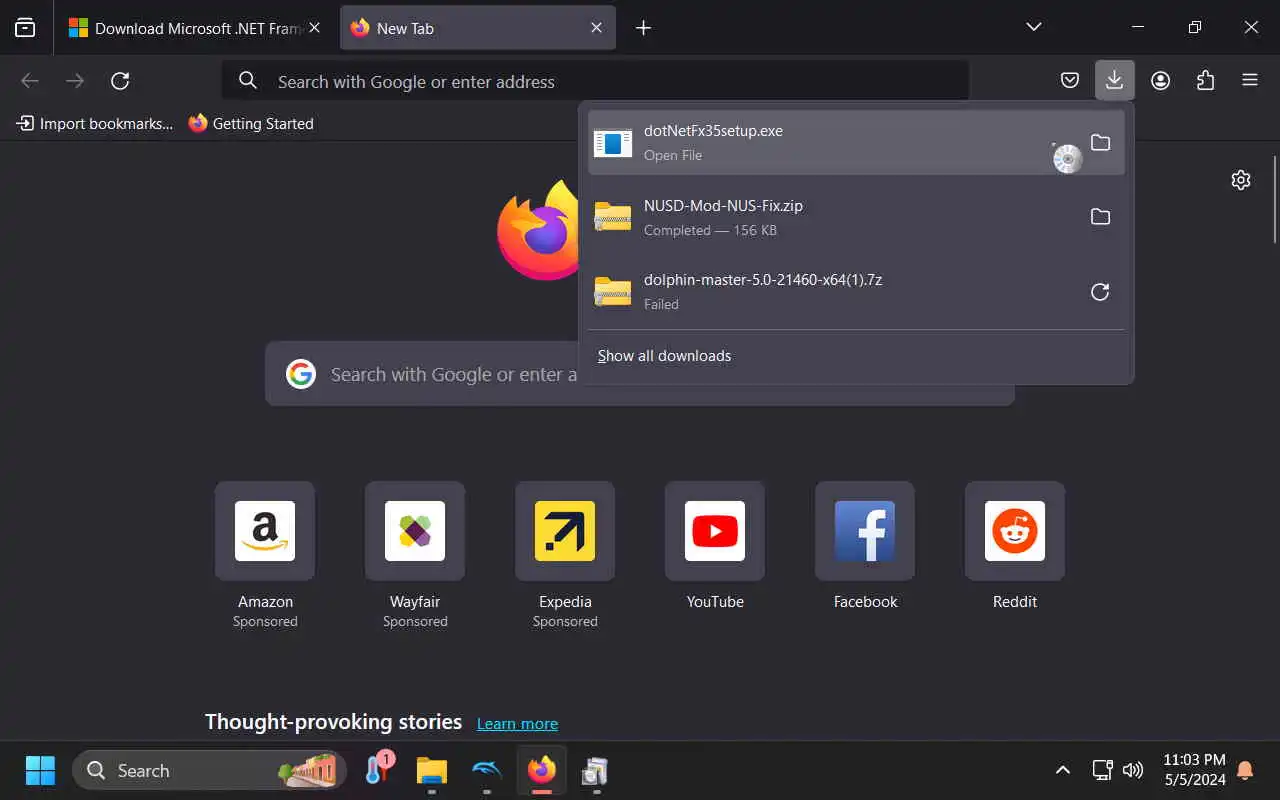Close the New Tab tab
This screenshot has height=800, width=1280.
596,28
